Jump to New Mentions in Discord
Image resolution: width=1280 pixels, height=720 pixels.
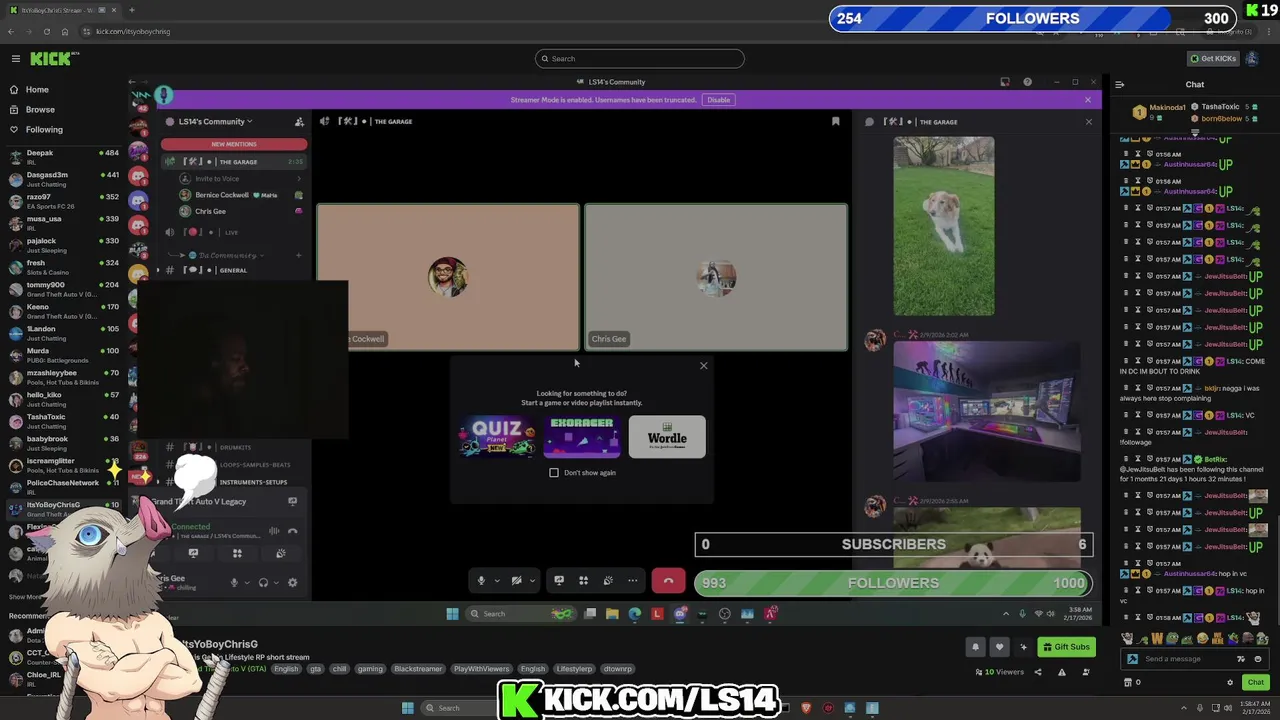(x=234, y=144)
